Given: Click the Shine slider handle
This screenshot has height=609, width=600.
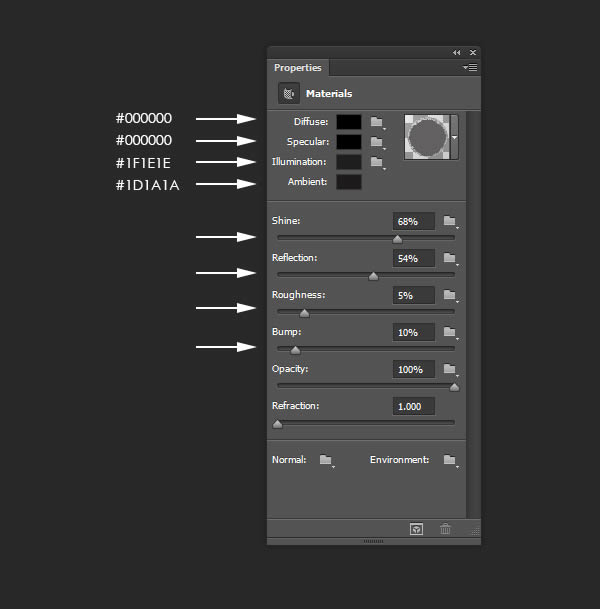Looking at the screenshot, I should 397,239.
